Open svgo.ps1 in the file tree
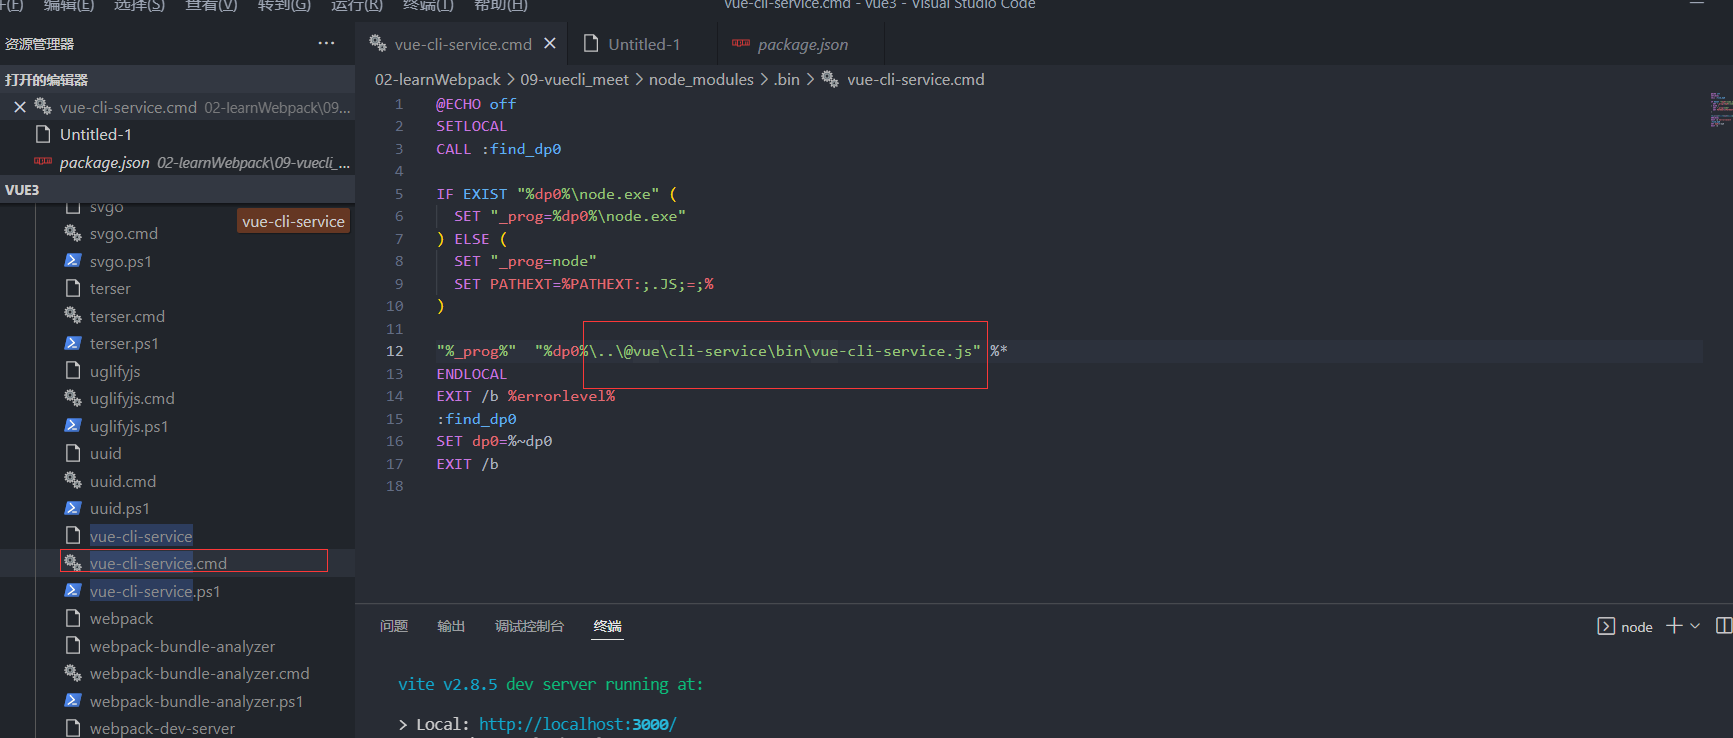This screenshot has height=738, width=1733. point(121,262)
